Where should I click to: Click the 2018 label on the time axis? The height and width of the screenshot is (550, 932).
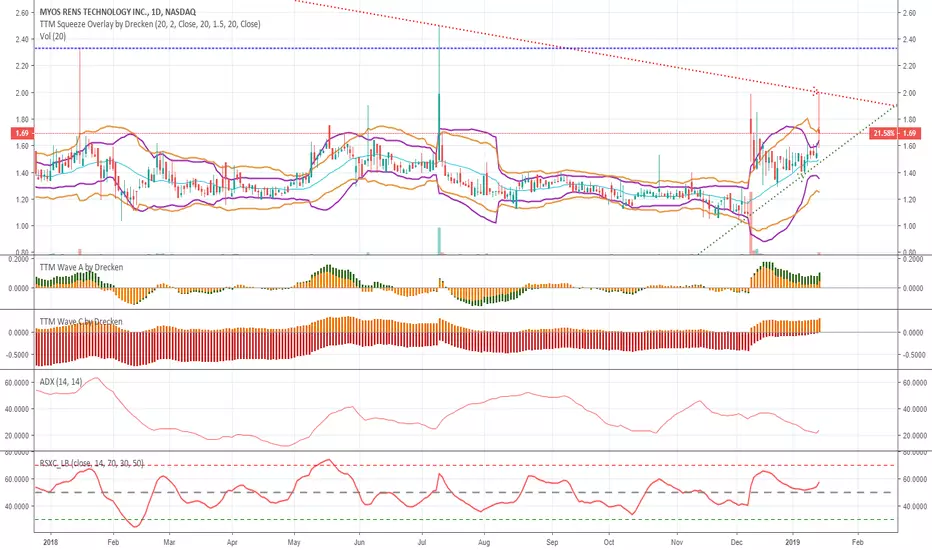51,542
